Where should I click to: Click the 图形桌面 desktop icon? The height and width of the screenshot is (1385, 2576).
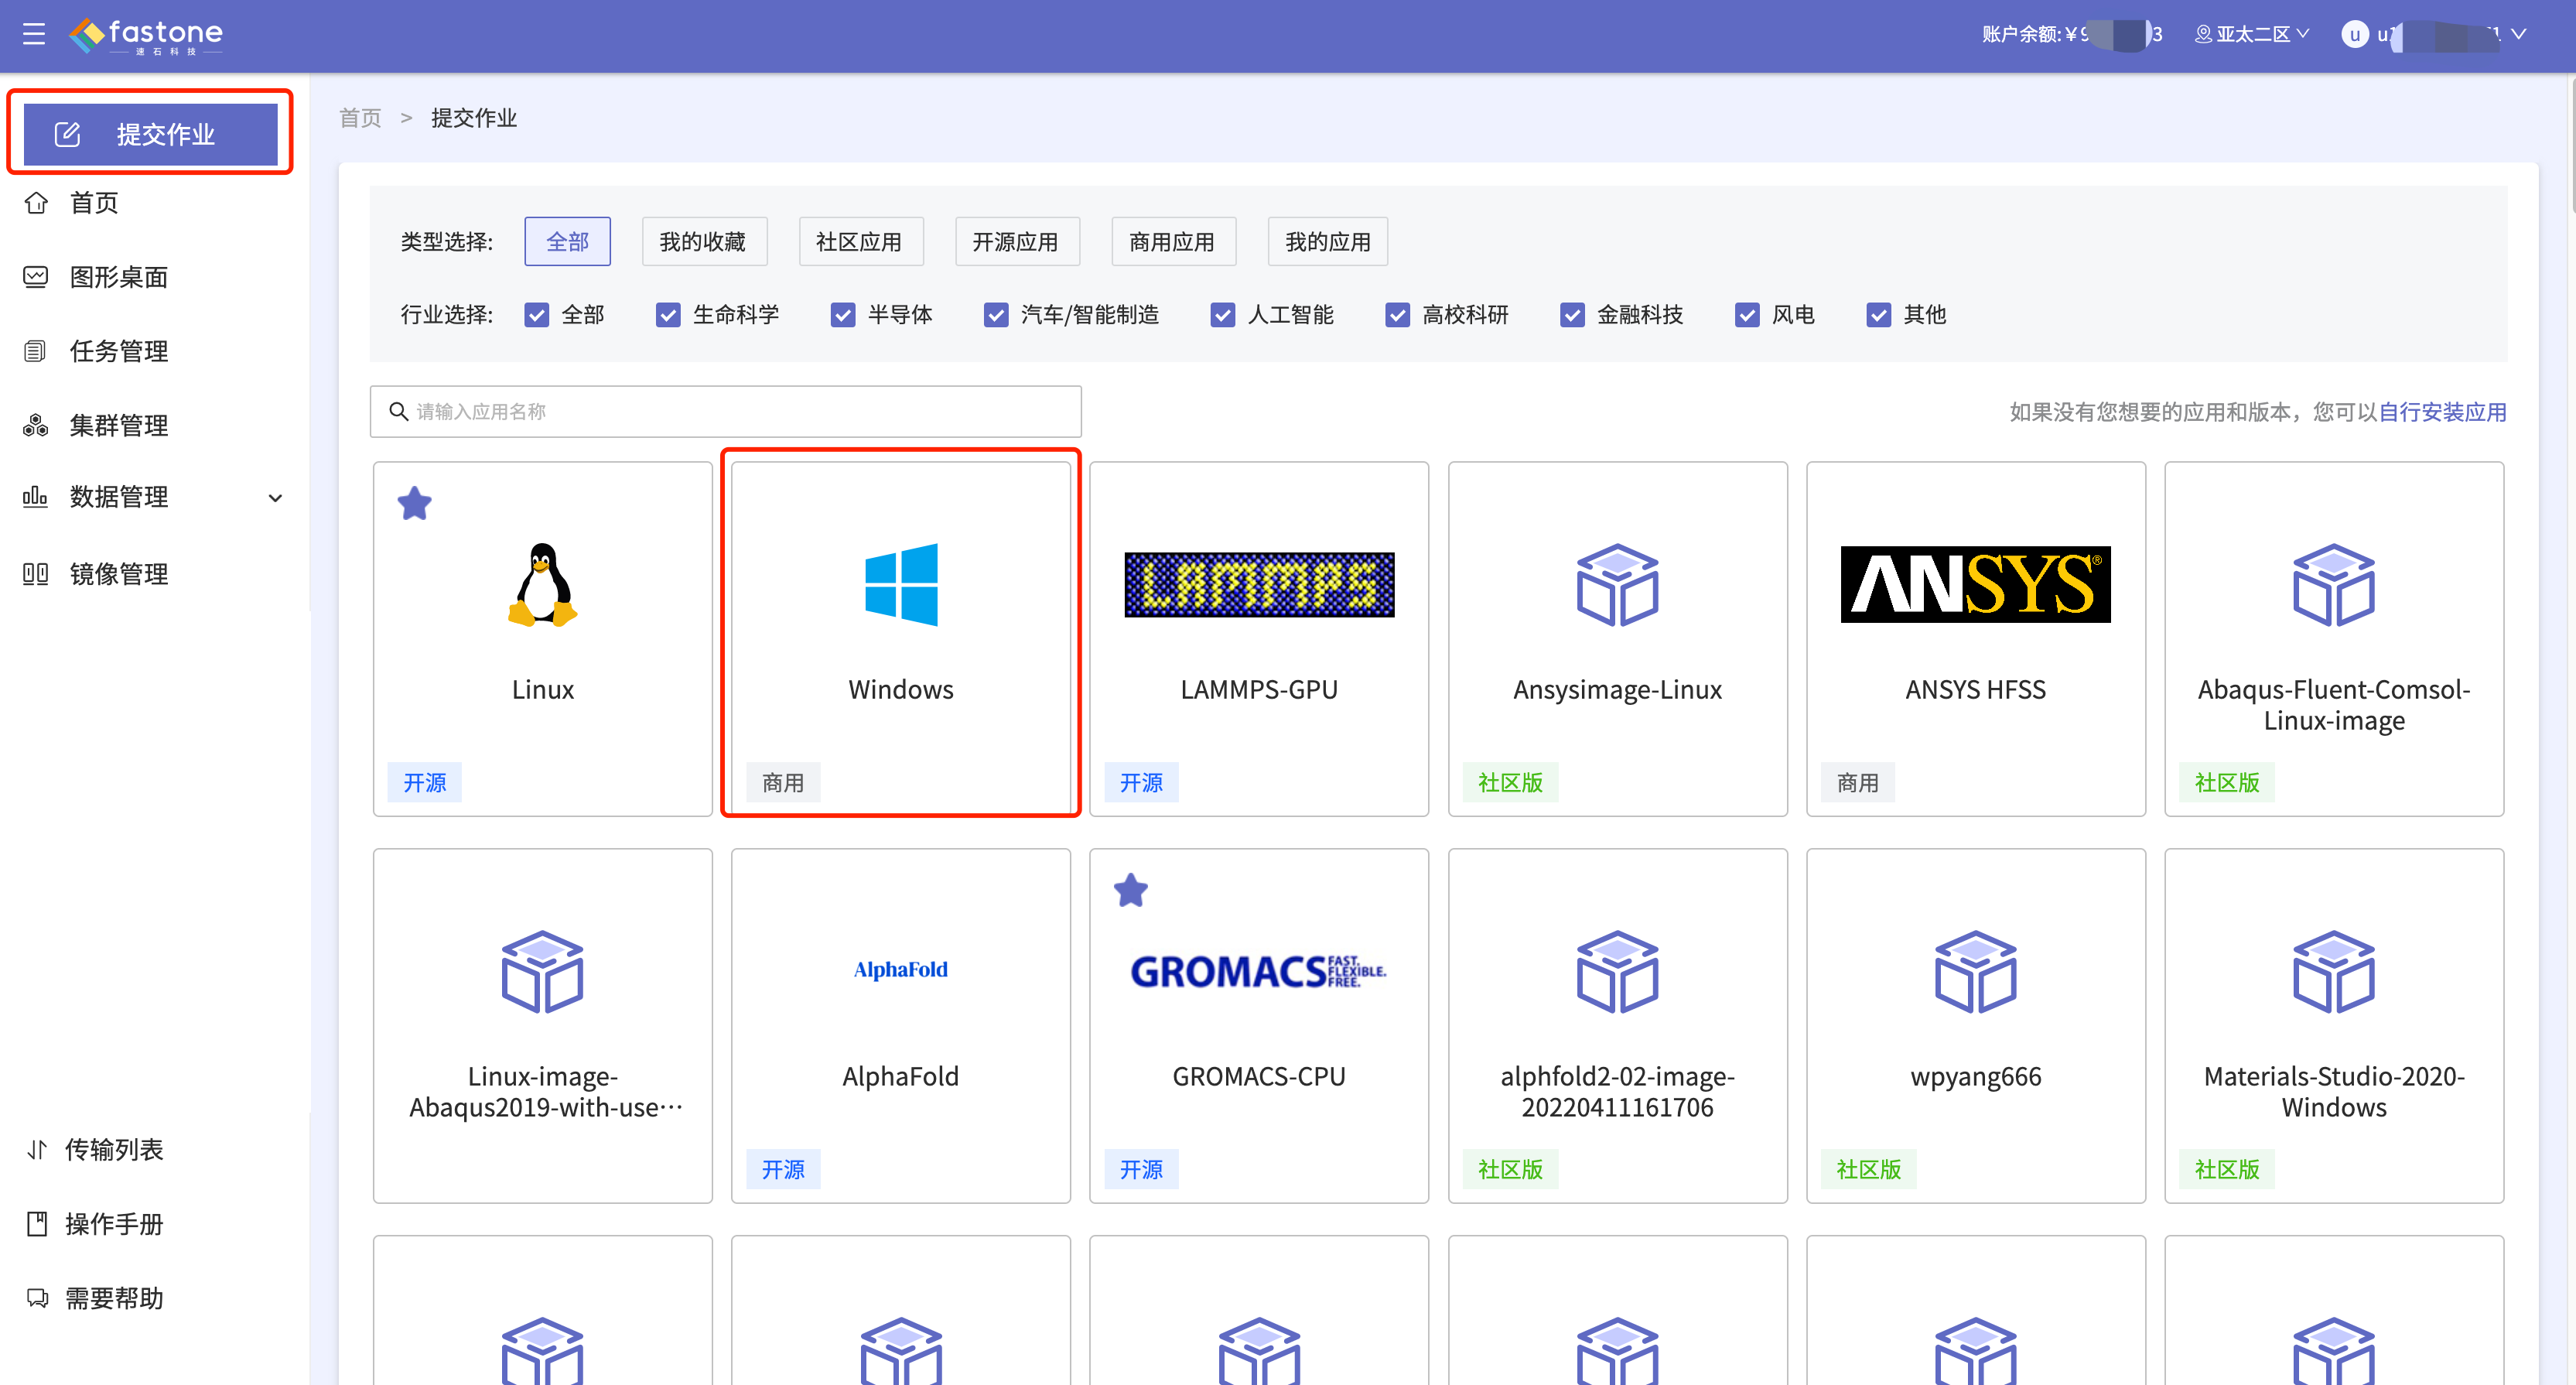tap(36, 277)
